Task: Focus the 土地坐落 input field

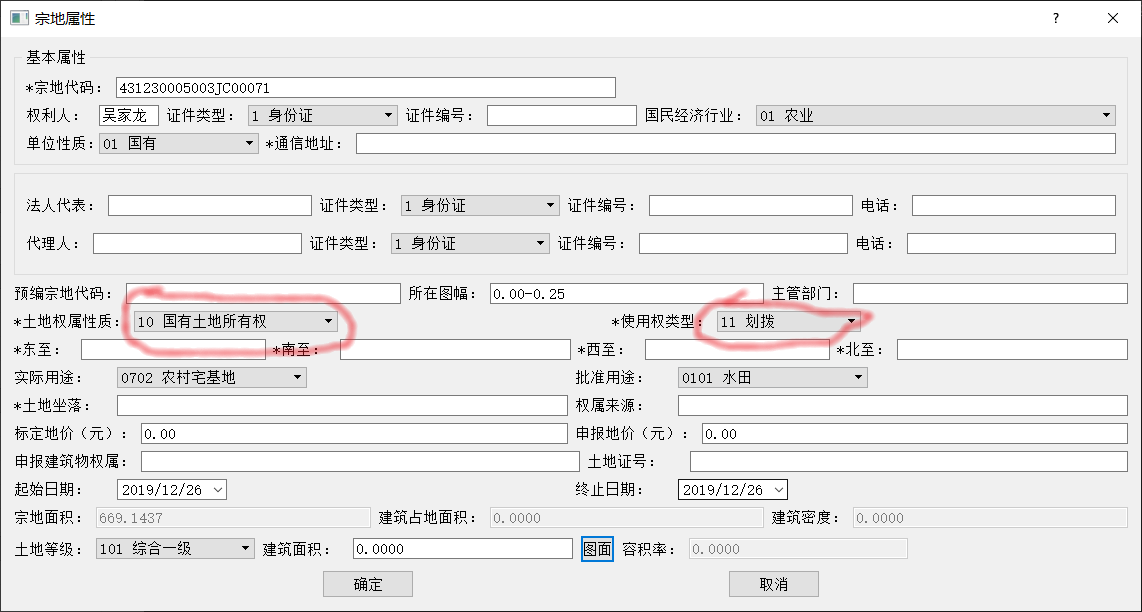Action: [x=342, y=405]
